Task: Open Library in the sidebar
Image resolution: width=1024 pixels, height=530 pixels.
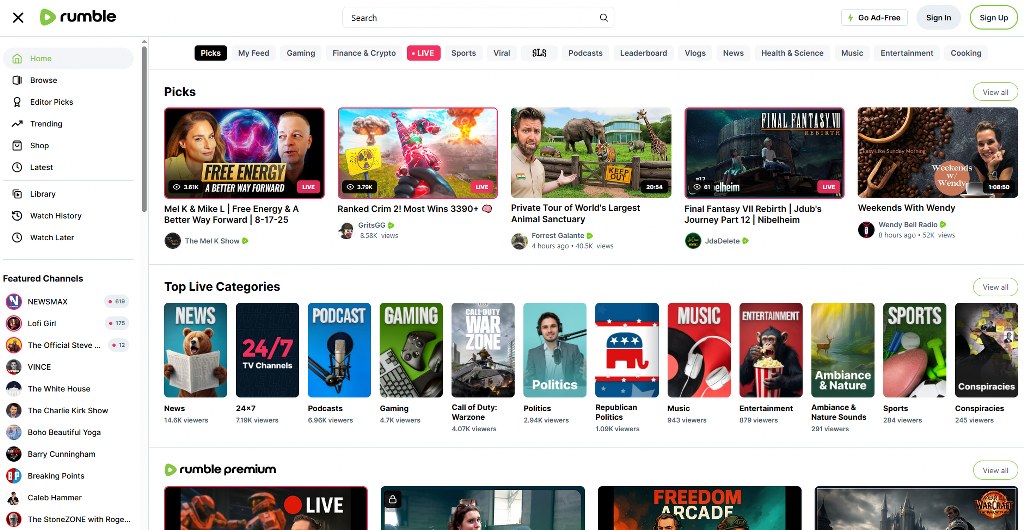Action: click(69, 194)
